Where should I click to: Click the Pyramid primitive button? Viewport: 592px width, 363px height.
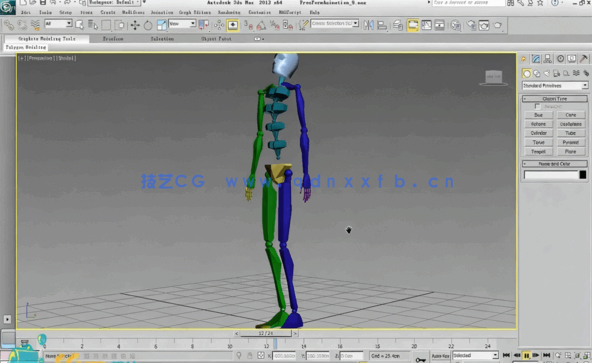pos(570,142)
